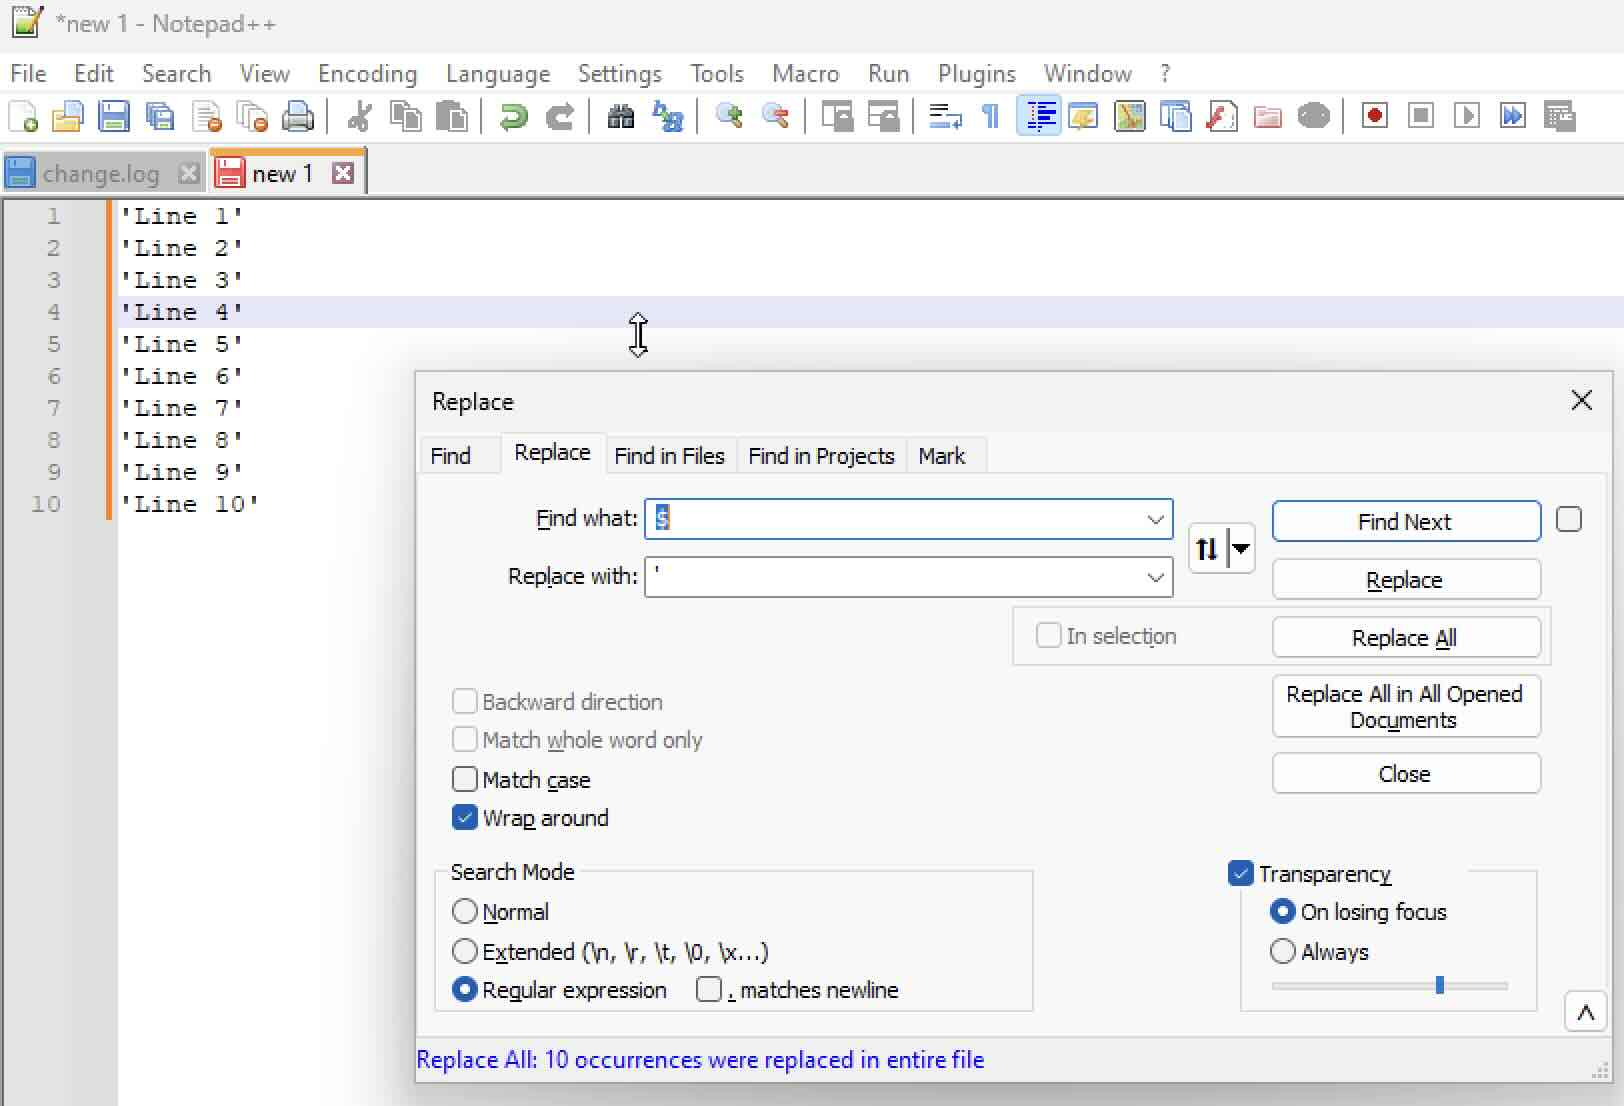The width and height of the screenshot is (1624, 1106).
Task: Click the Print toolbar icon
Action: coord(298,117)
